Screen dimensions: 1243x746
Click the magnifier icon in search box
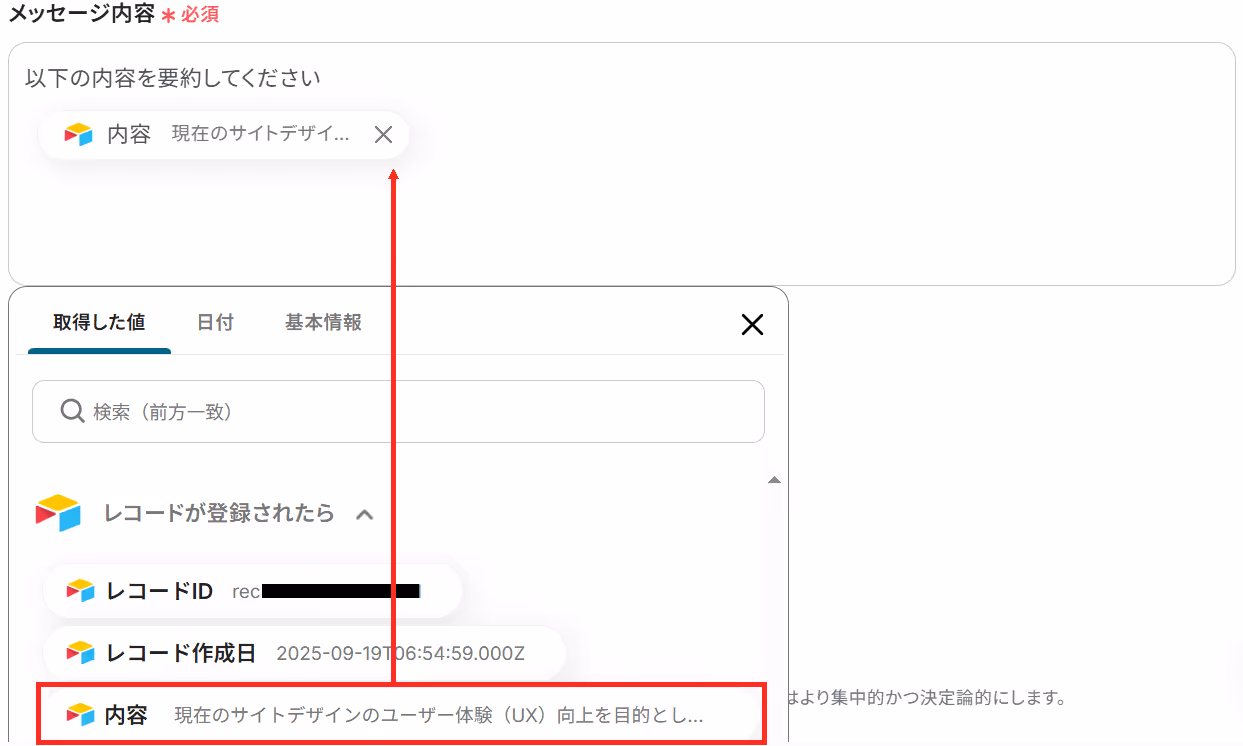coord(72,411)
